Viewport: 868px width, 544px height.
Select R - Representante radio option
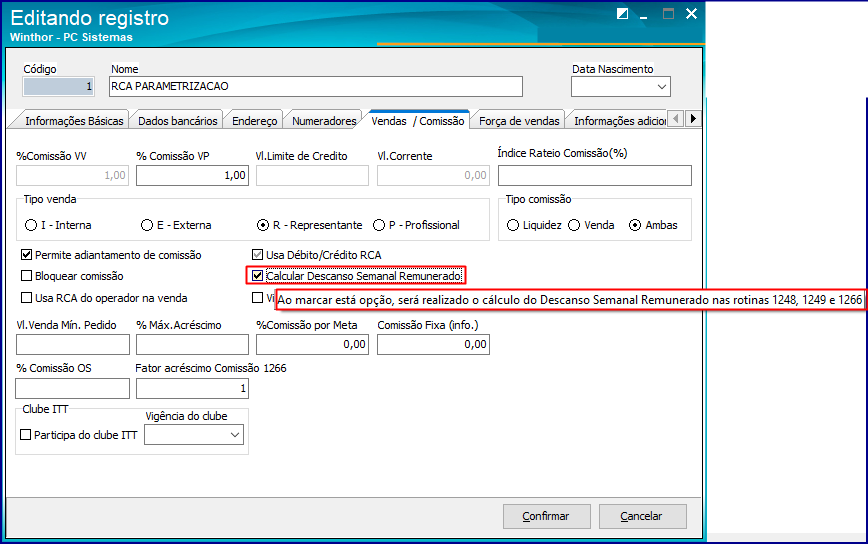click(310, 225)
